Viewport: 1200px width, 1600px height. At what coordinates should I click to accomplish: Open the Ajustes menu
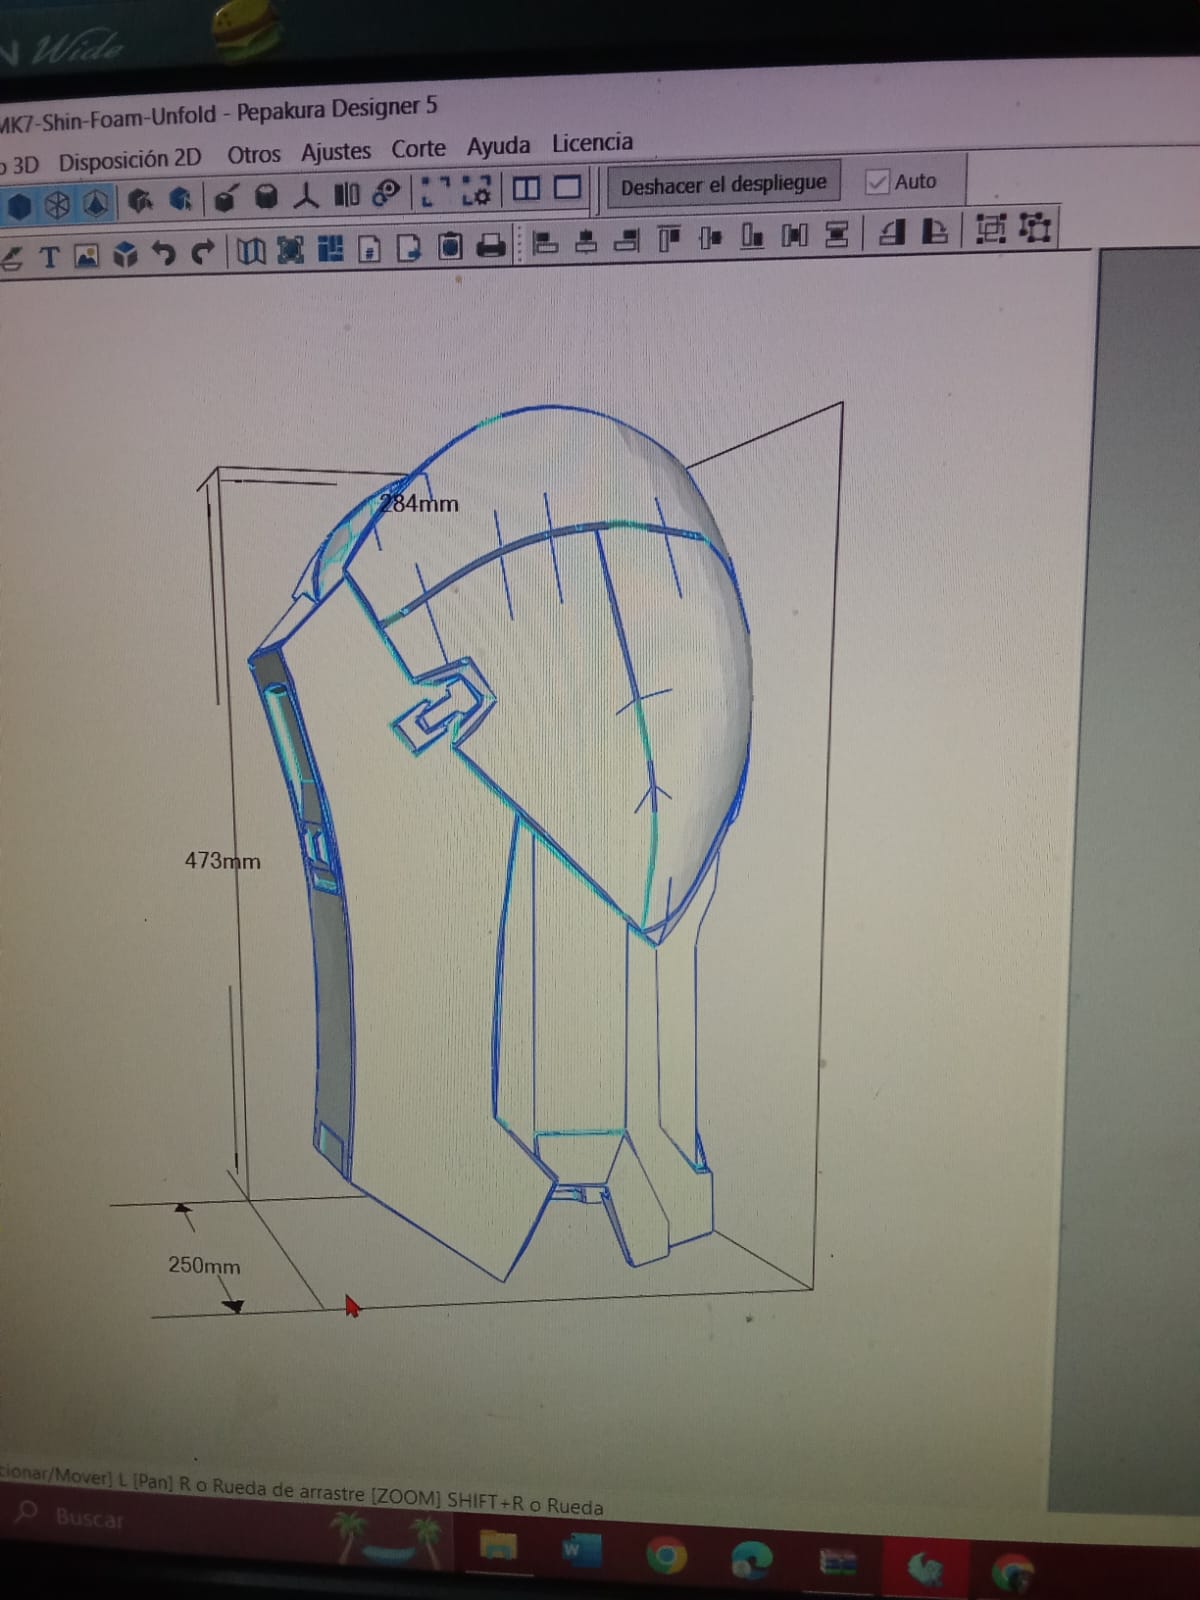336,152
